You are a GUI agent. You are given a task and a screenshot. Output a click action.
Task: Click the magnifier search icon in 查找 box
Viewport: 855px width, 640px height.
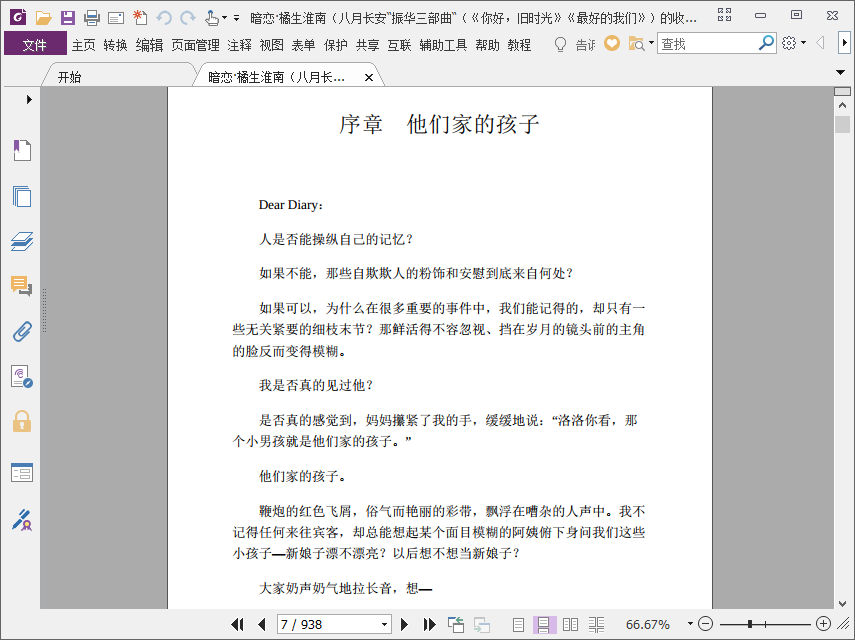[766, 43]
